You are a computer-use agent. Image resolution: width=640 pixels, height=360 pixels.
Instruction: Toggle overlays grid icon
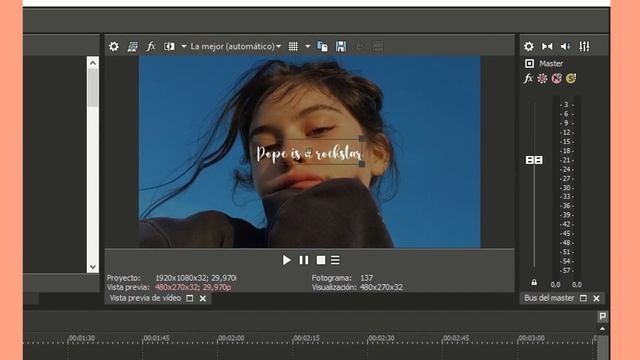coord(293,47)
